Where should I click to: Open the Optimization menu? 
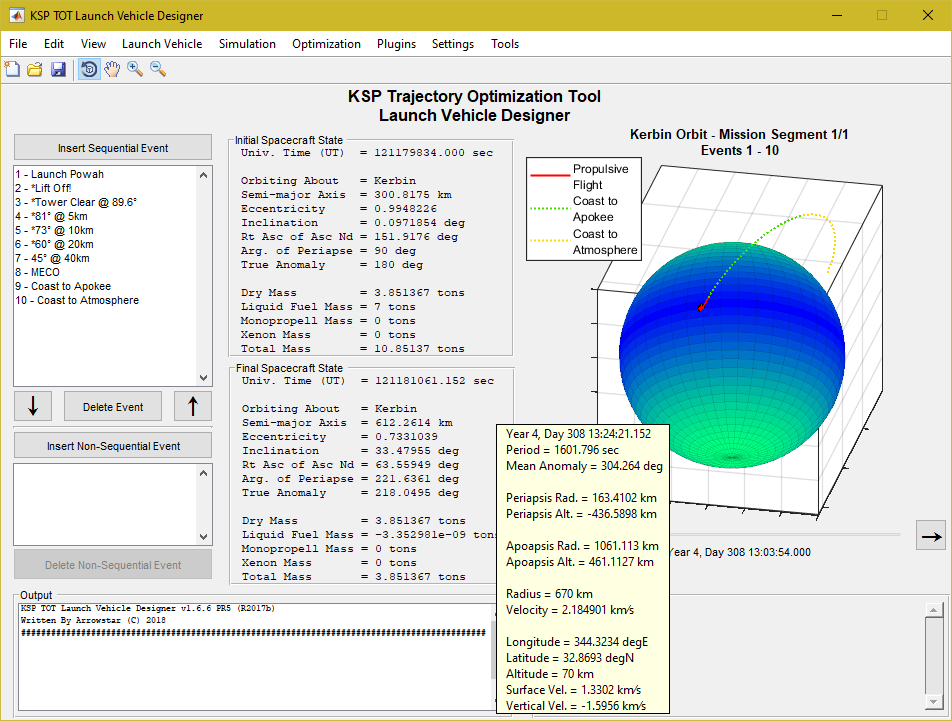tap(326, 44)
